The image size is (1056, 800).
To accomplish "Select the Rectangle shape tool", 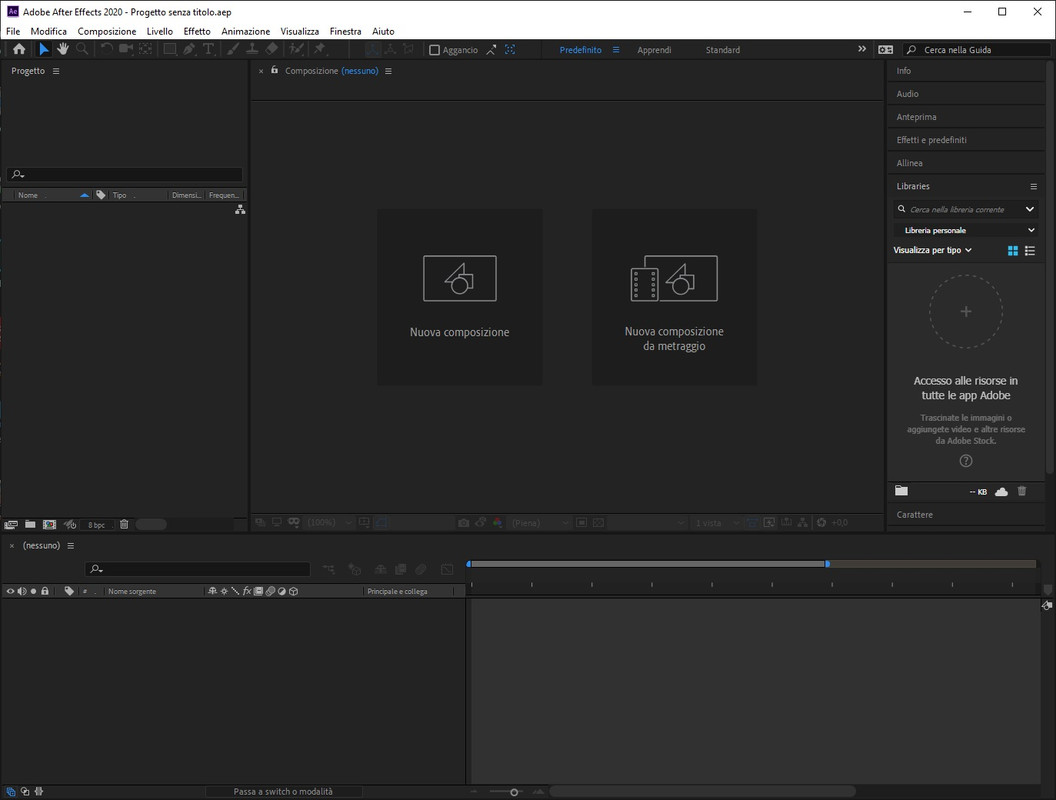I will (170, 49).
